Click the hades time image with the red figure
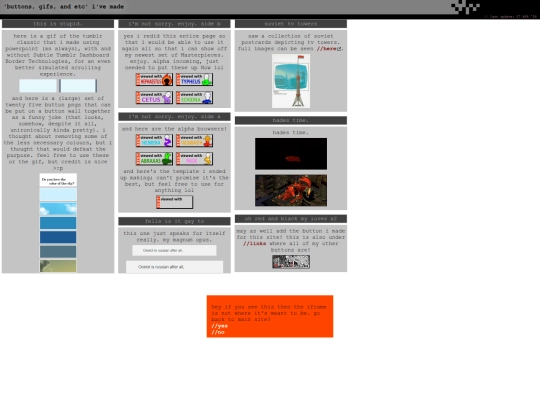The image size is (540, 405). [291, 190]
